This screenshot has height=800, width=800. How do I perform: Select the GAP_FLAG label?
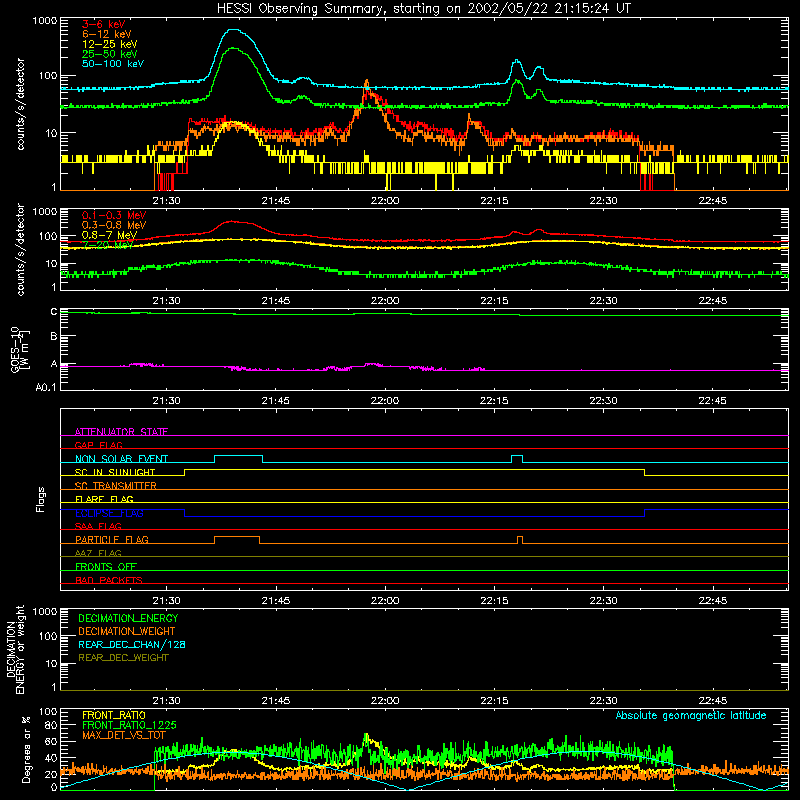98,445
